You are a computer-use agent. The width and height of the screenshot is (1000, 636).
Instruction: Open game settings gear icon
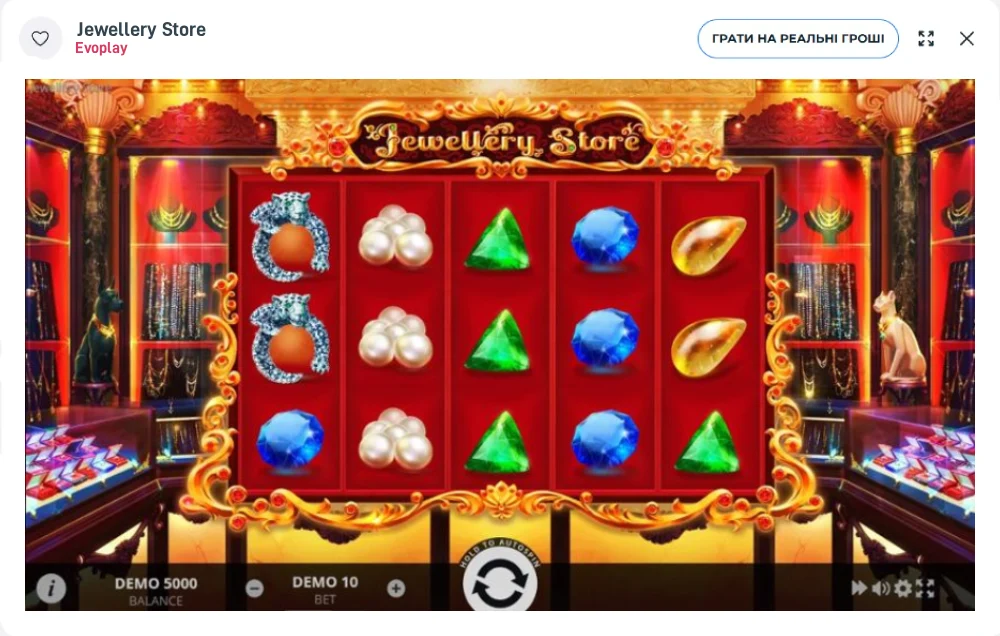pyautogui.click(x=902, y=588)
